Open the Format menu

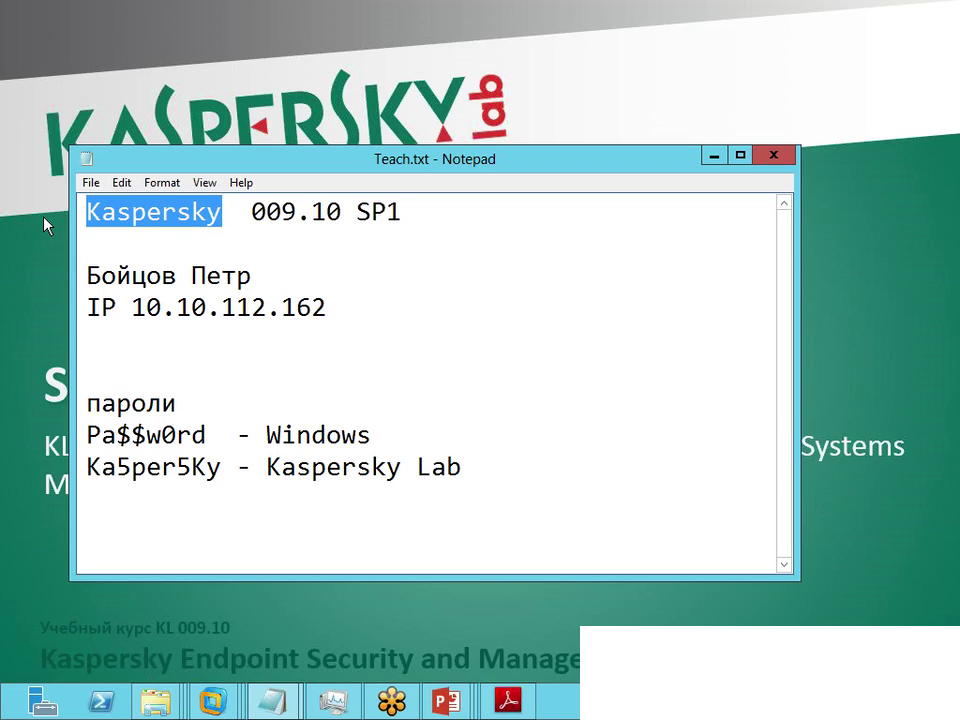[162, 182]
